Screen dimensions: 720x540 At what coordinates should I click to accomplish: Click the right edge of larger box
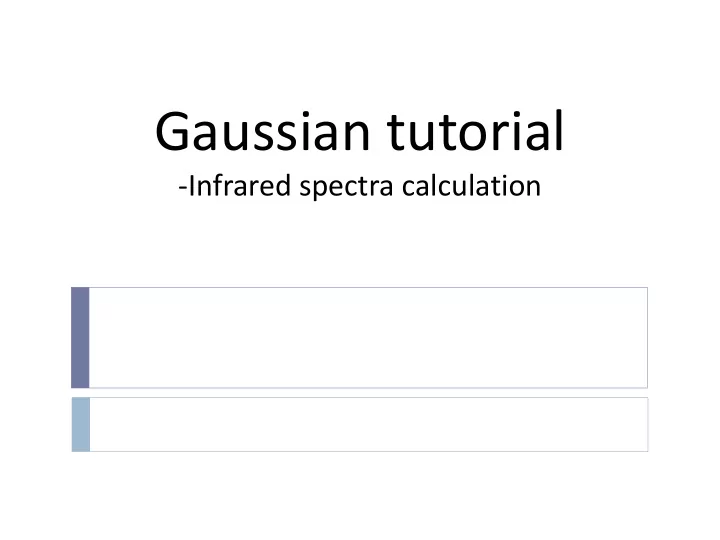647,338
